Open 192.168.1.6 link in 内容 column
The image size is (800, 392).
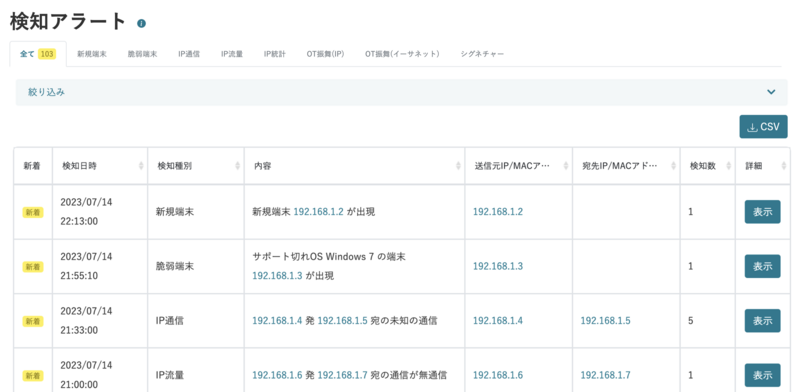coord(278,375)
